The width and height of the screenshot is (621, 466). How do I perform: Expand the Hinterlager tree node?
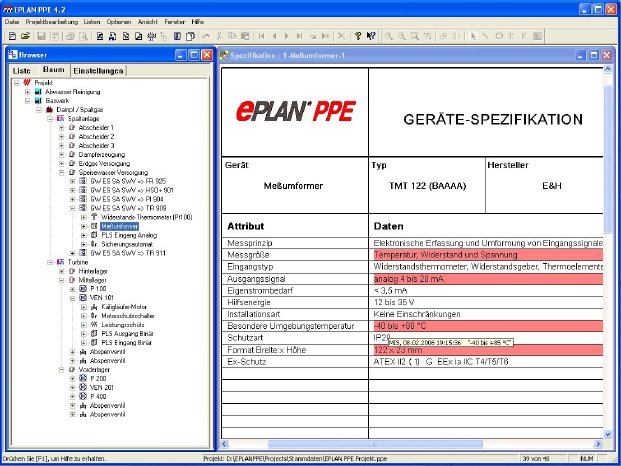(61, 271)
